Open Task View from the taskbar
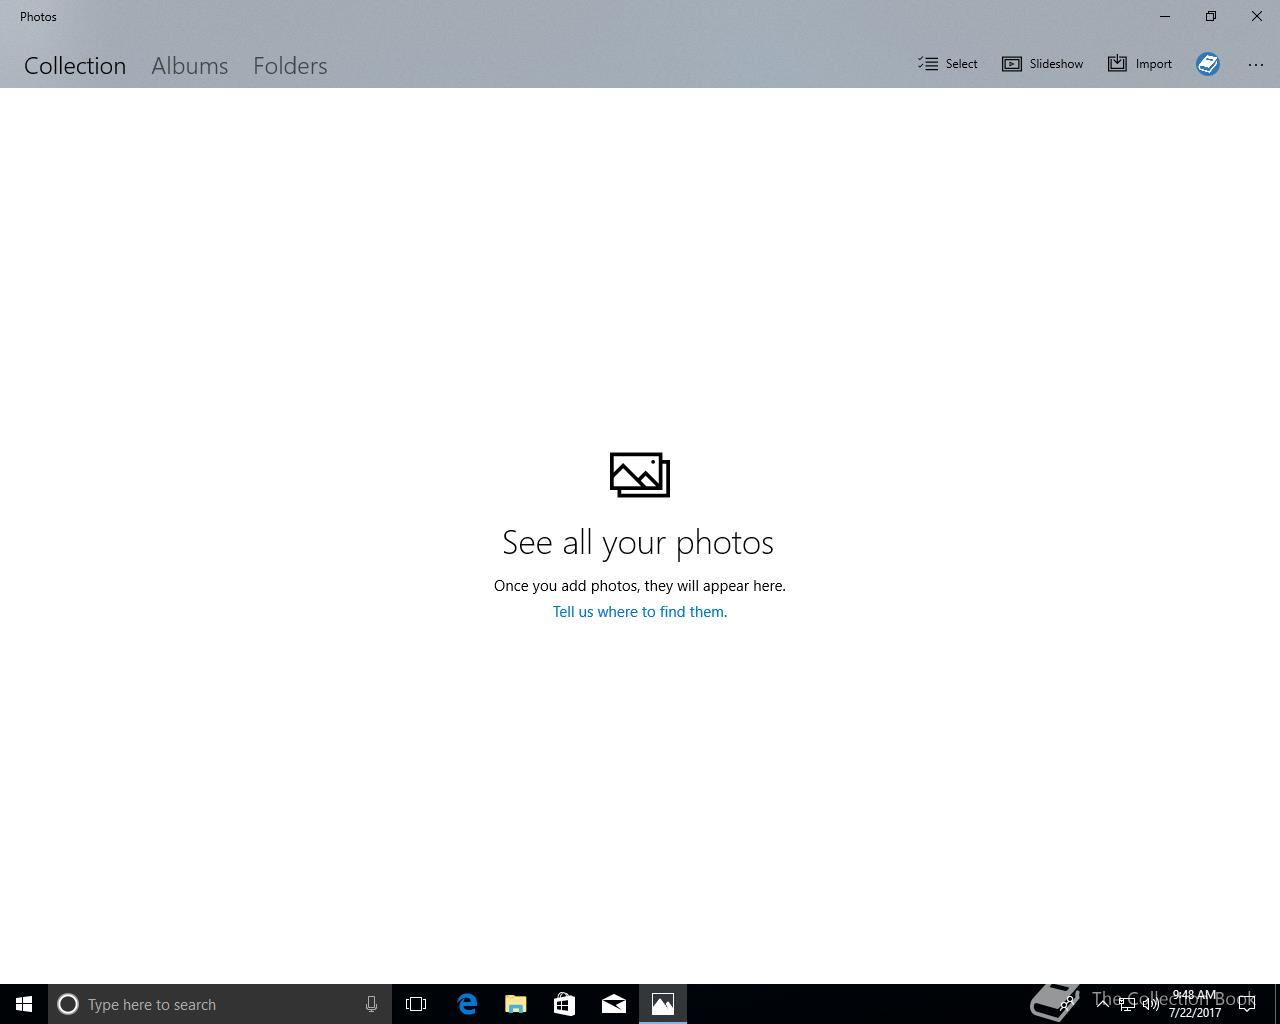This screenshot has height=1024, width=1280. (x=416, y=1004)
